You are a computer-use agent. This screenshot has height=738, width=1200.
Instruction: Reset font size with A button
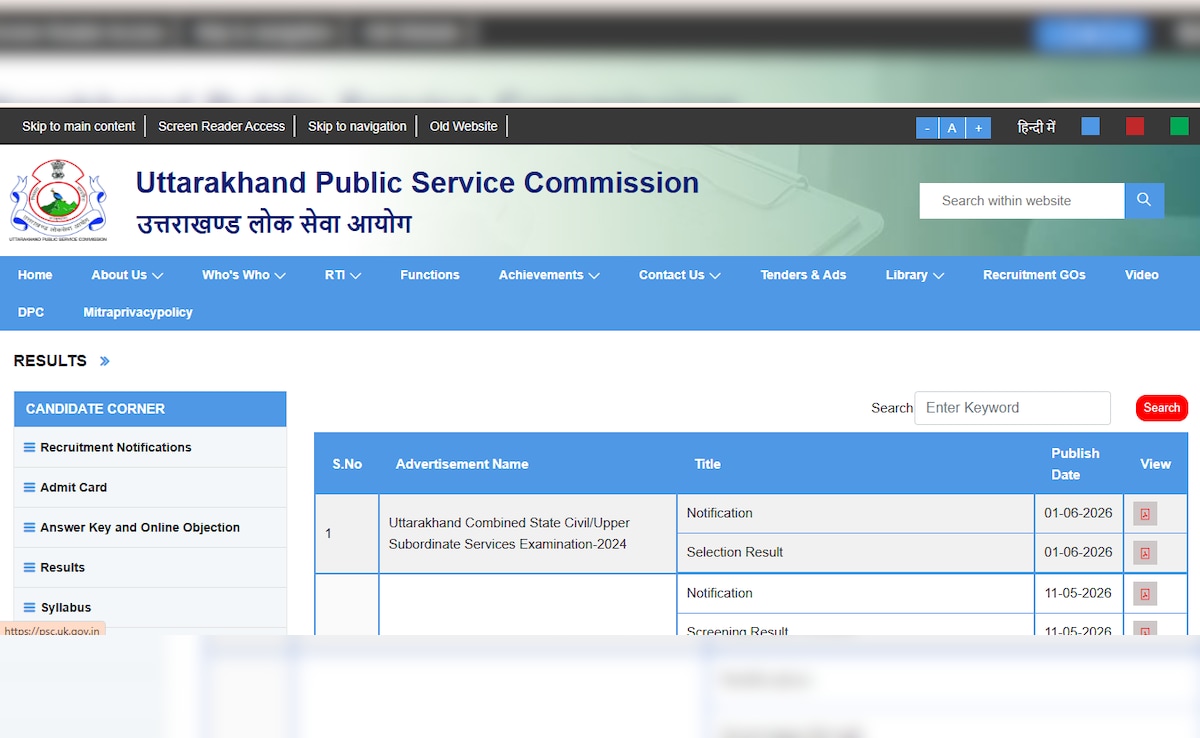coord(952,128)
